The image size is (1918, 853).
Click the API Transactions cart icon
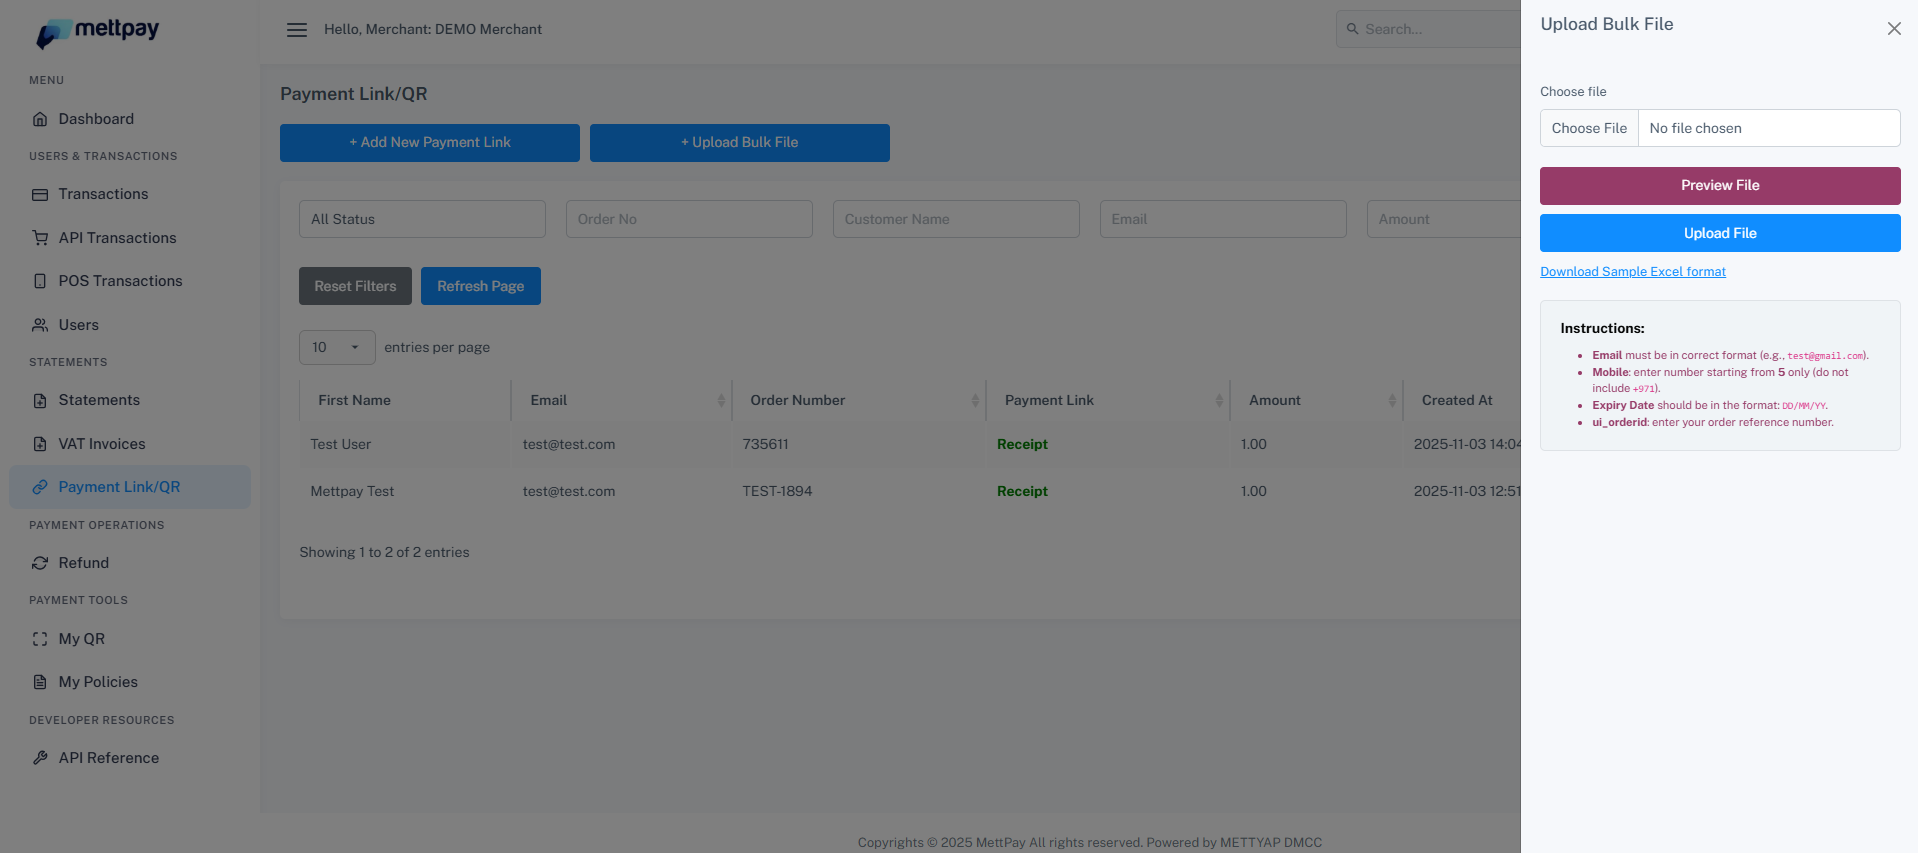point(40,238)
